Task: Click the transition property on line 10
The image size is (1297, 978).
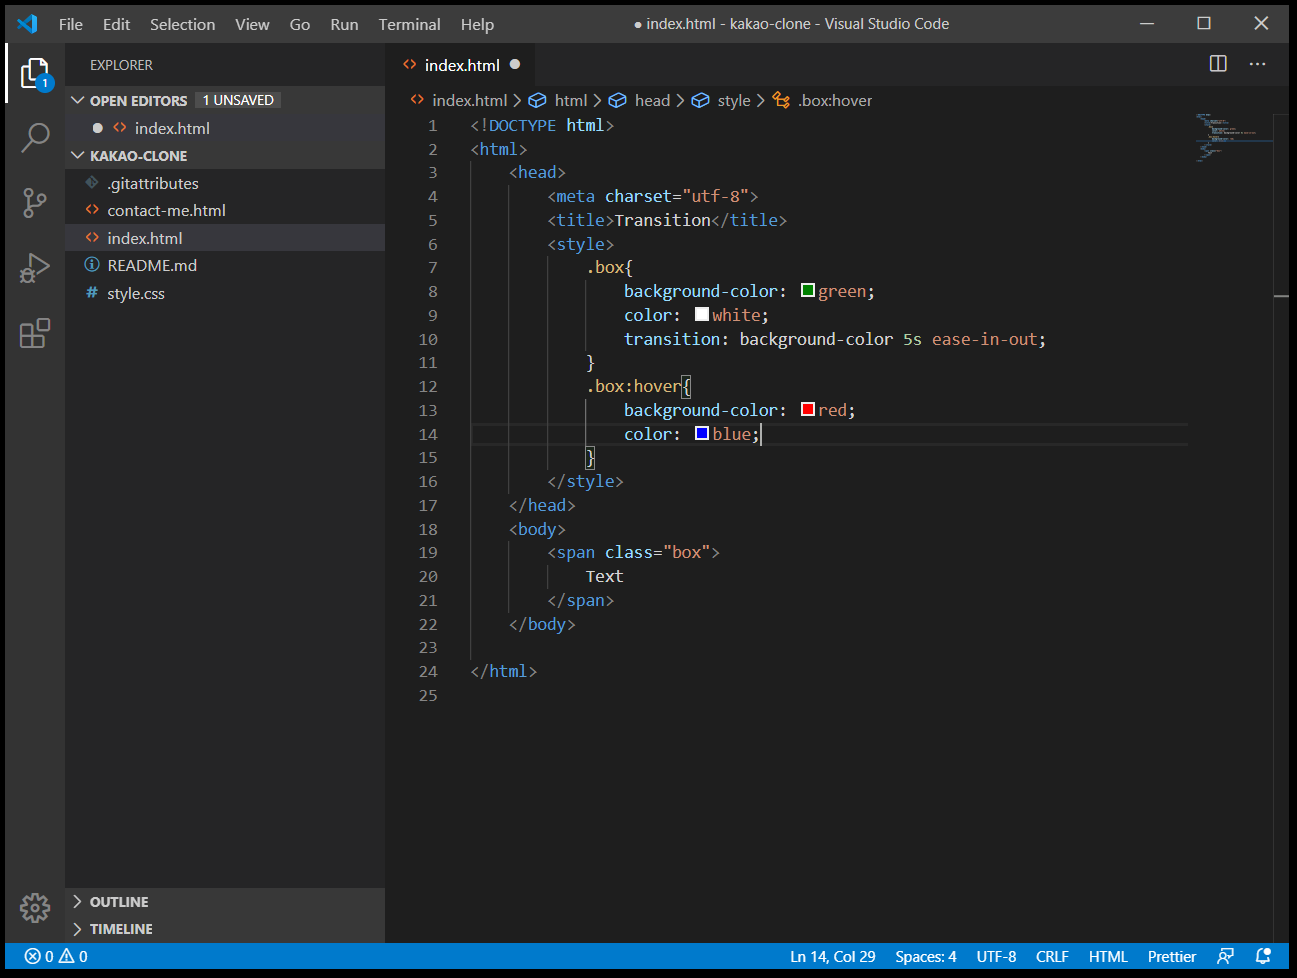Action: (x=670, y=339)
